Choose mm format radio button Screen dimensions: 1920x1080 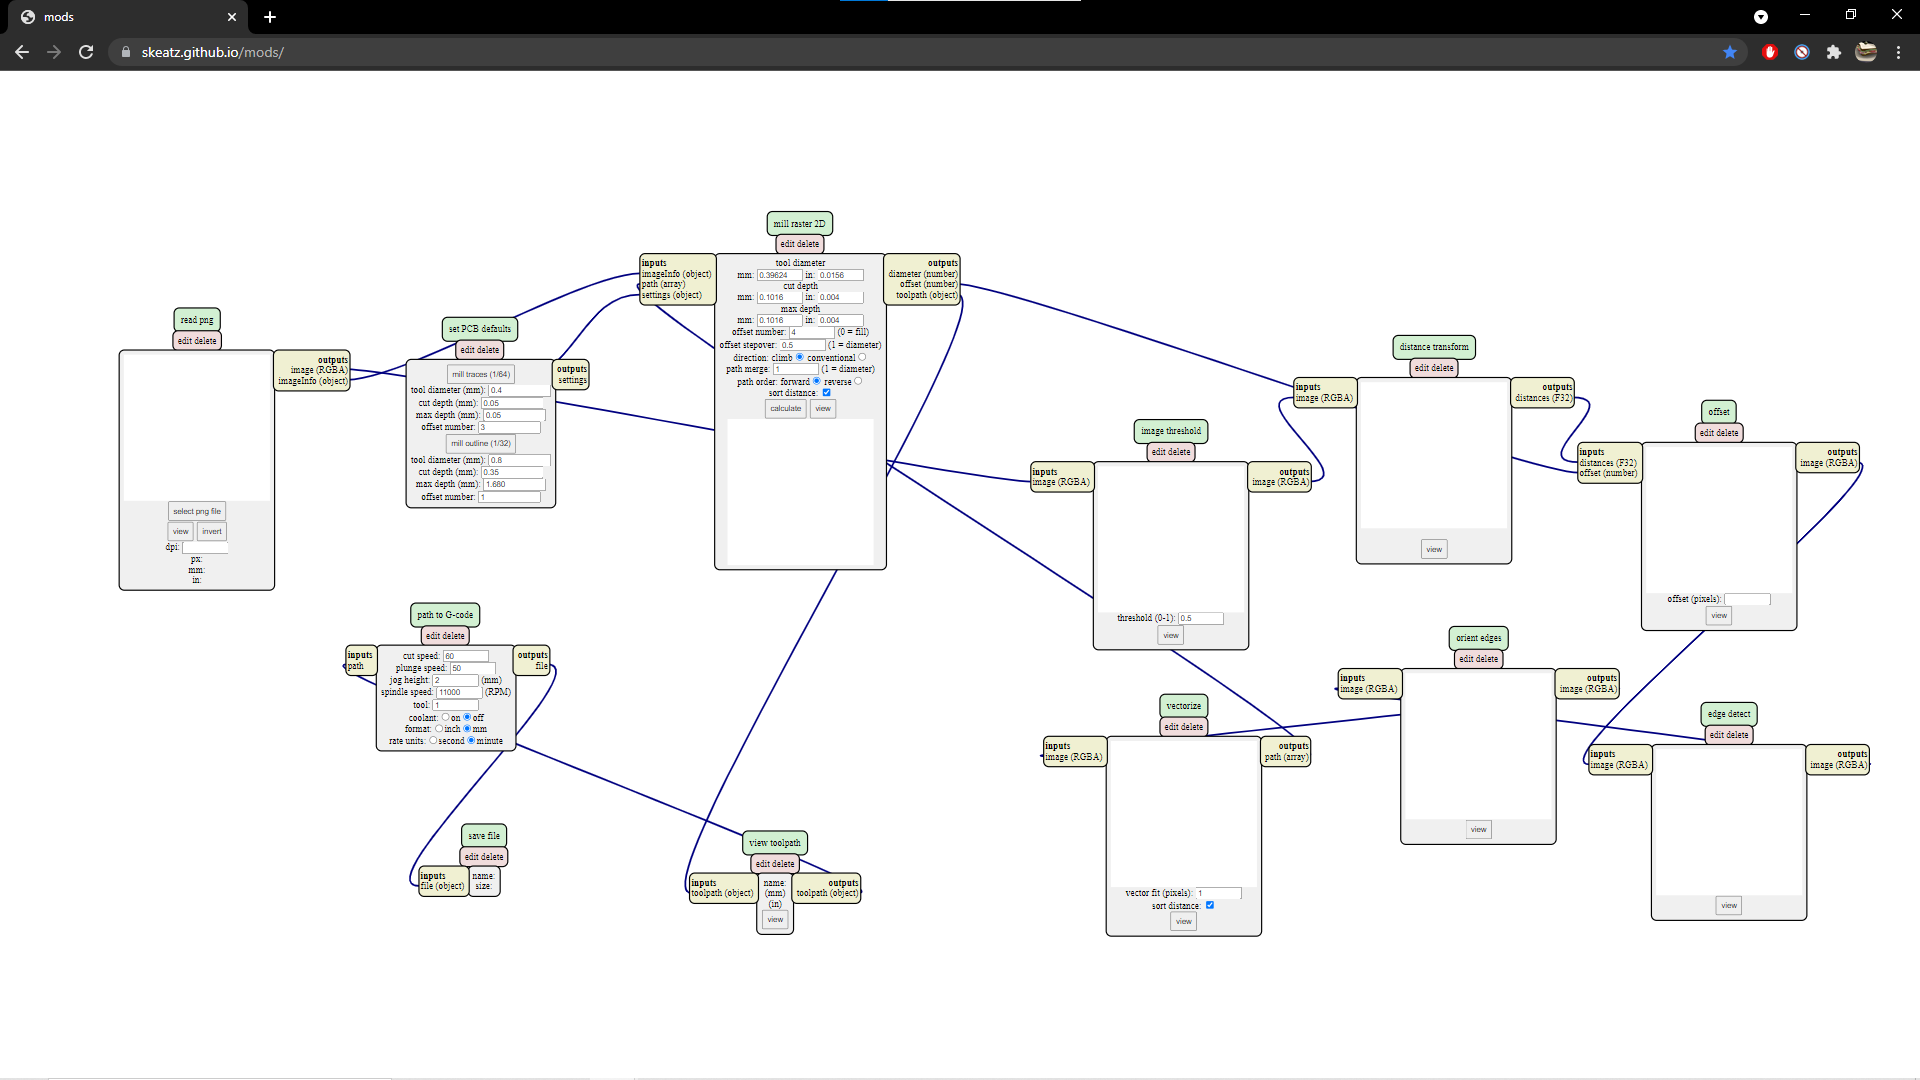pos(467,729)
